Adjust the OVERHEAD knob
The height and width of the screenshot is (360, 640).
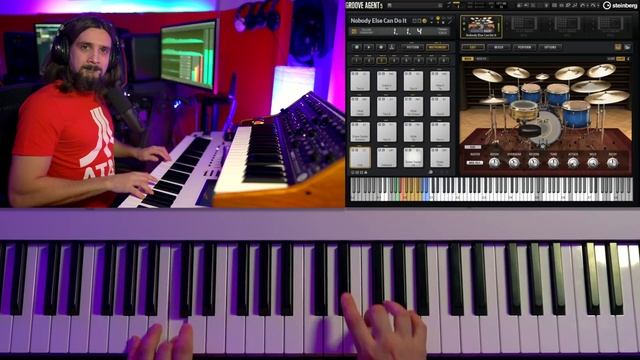[514, 163]
